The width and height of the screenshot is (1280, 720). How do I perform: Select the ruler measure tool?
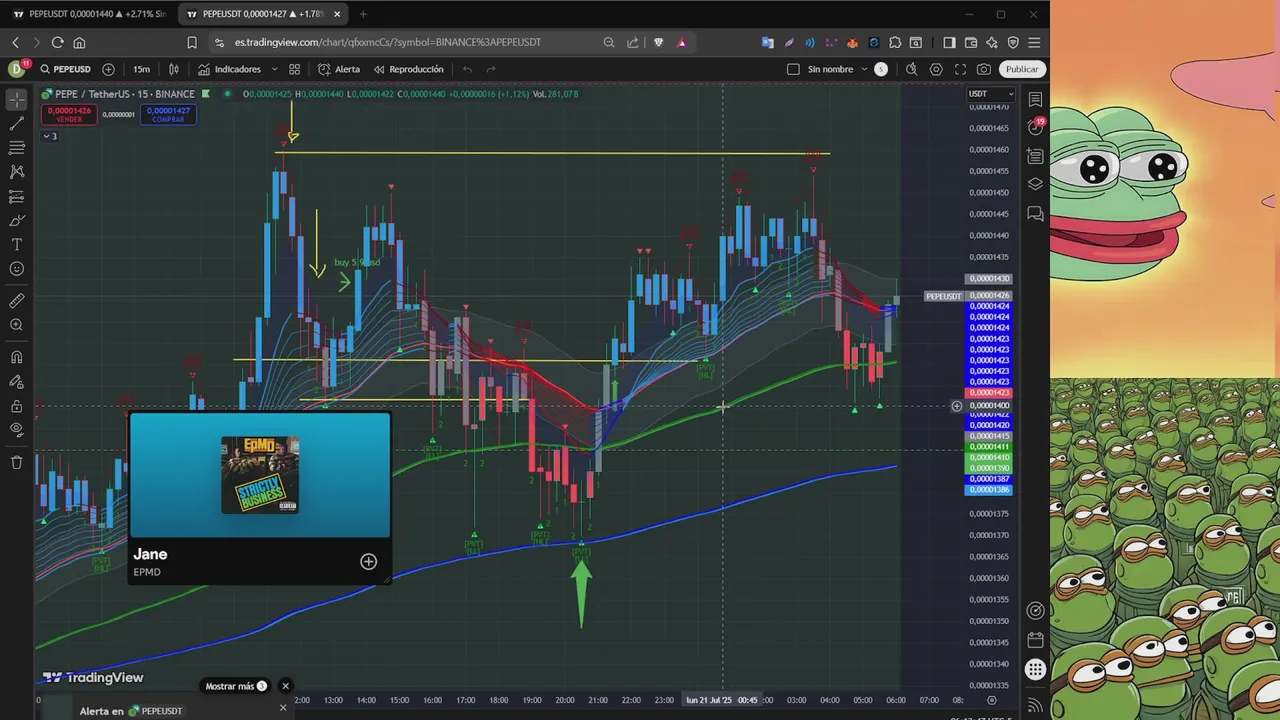pos(16,301)
